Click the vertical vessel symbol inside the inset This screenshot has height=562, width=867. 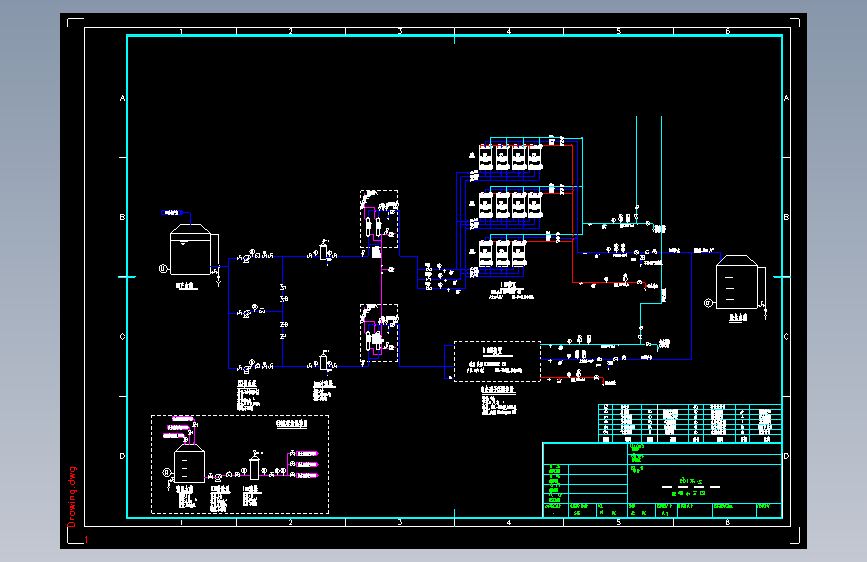pyautogui.click(x=254, y=466)
